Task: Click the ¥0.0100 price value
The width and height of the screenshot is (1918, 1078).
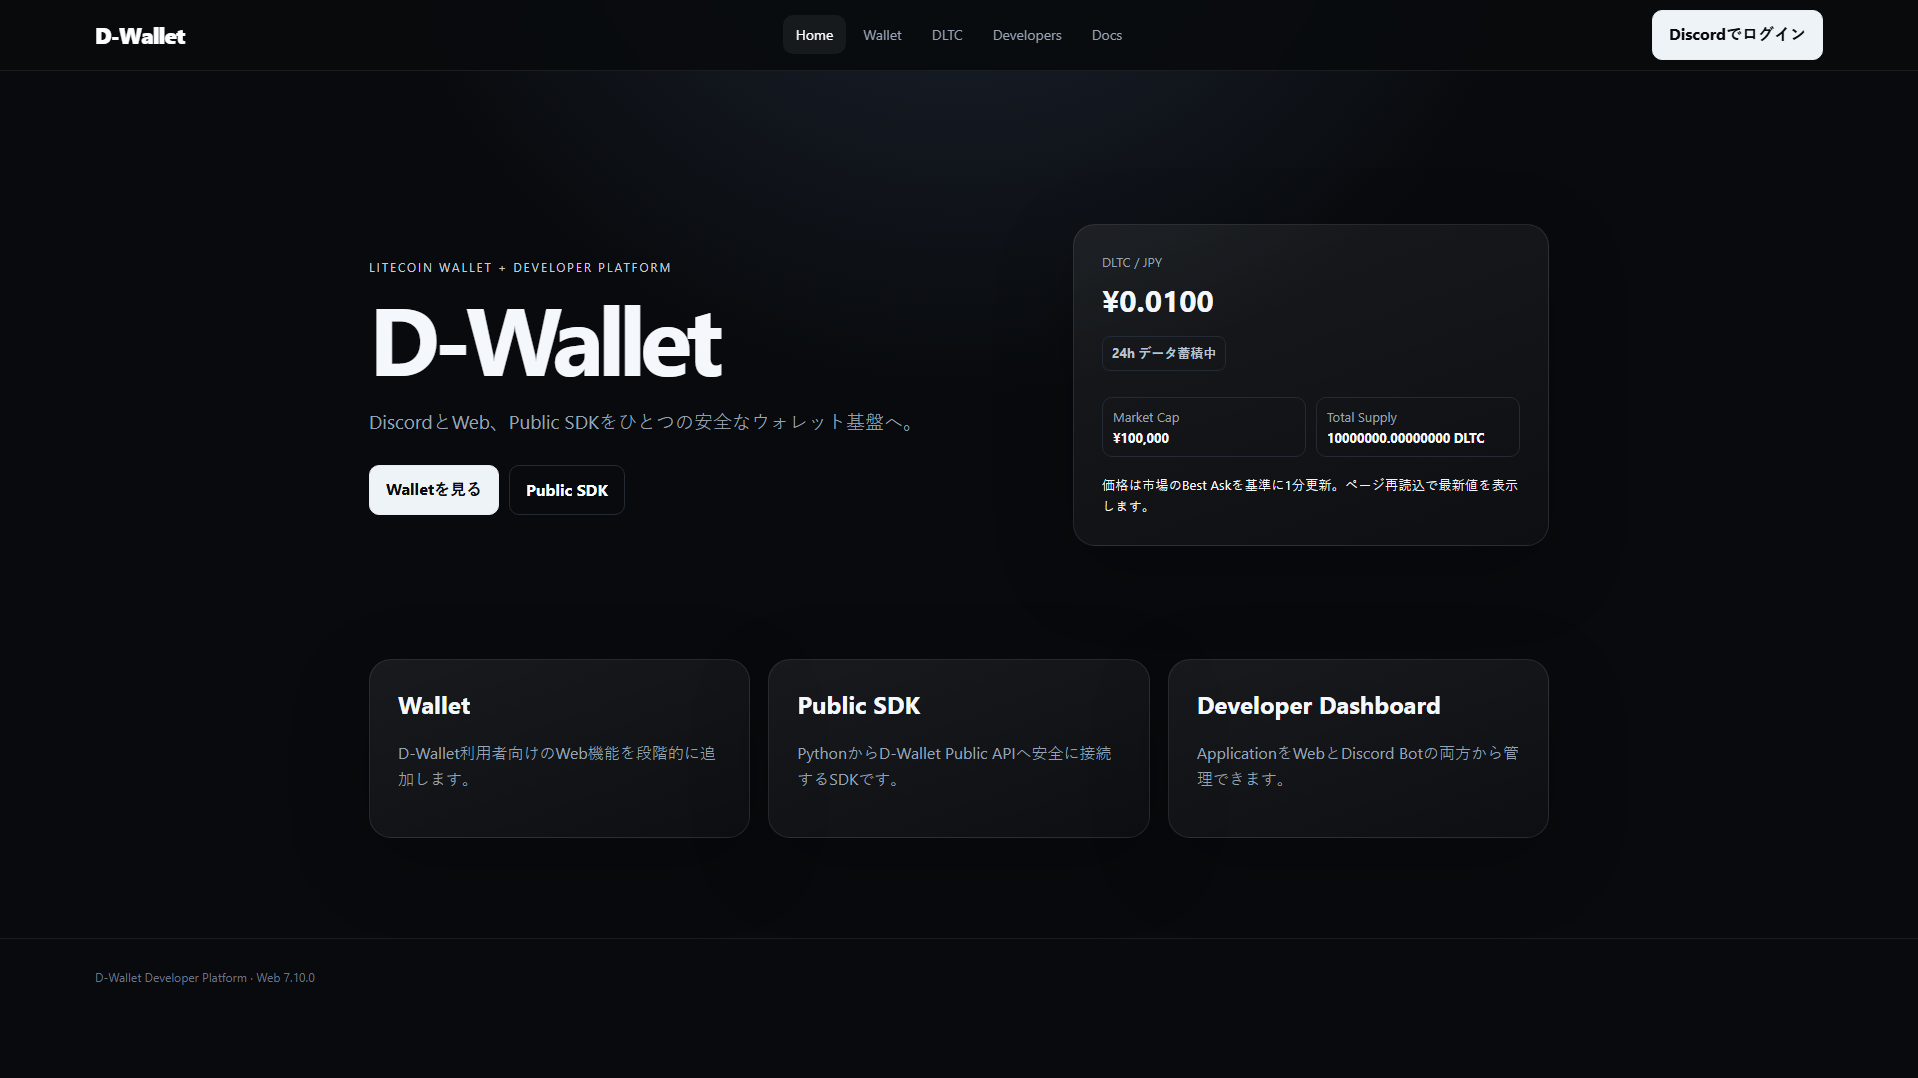Action: 1158,301
